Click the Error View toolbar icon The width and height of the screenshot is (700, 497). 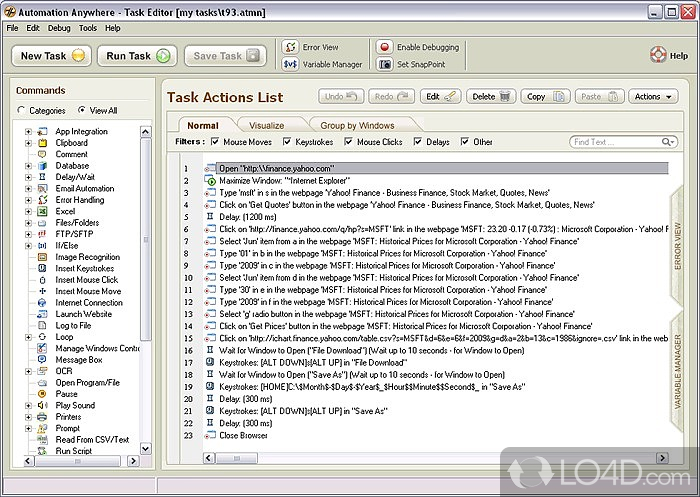[289, 47]
